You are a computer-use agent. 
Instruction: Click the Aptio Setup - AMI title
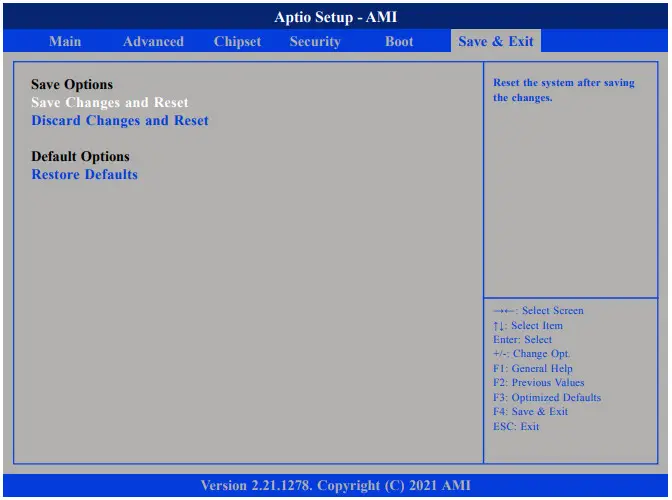click(x=336, y=17)
